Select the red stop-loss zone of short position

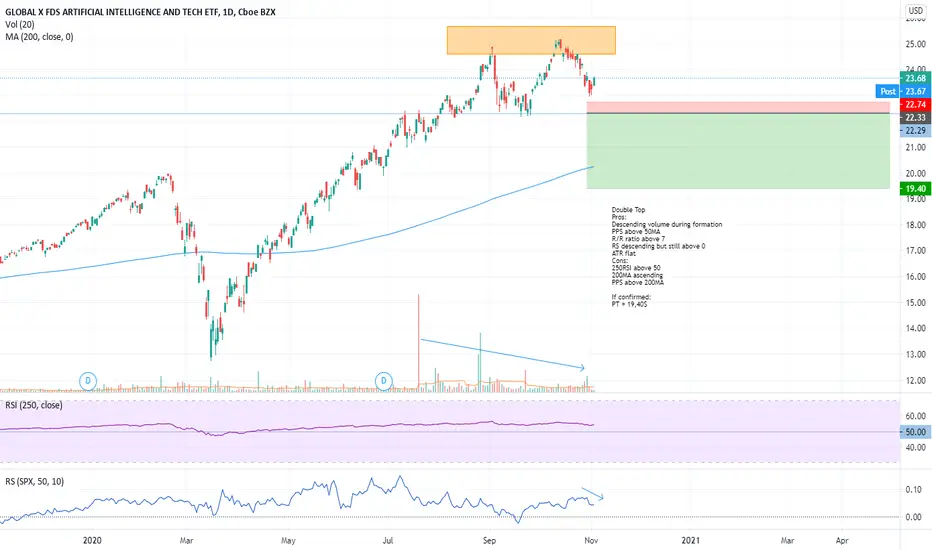click(738, 107)
